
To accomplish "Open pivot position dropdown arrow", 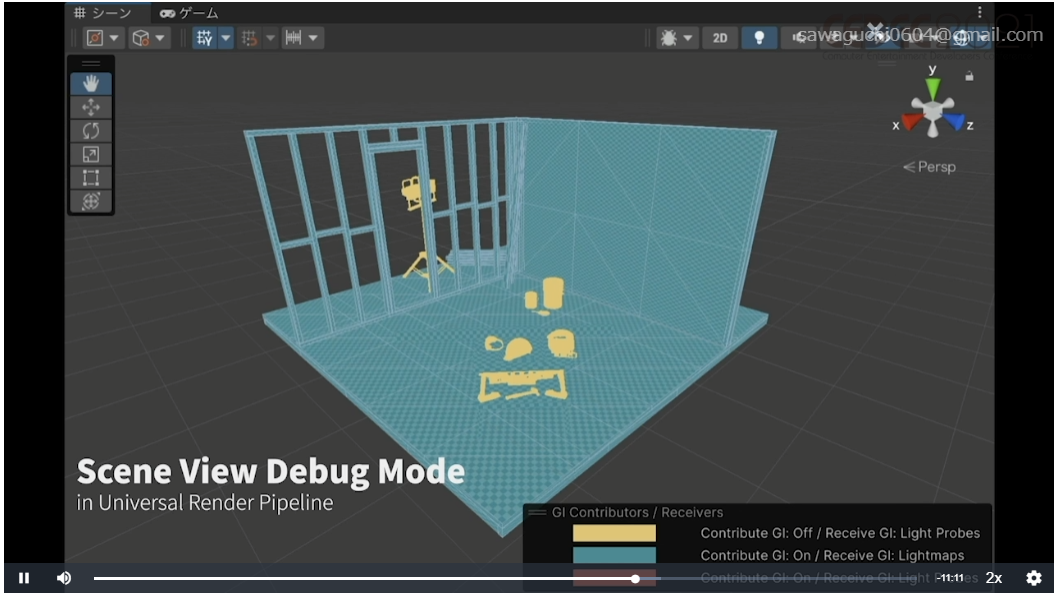I will click(114, 38).
